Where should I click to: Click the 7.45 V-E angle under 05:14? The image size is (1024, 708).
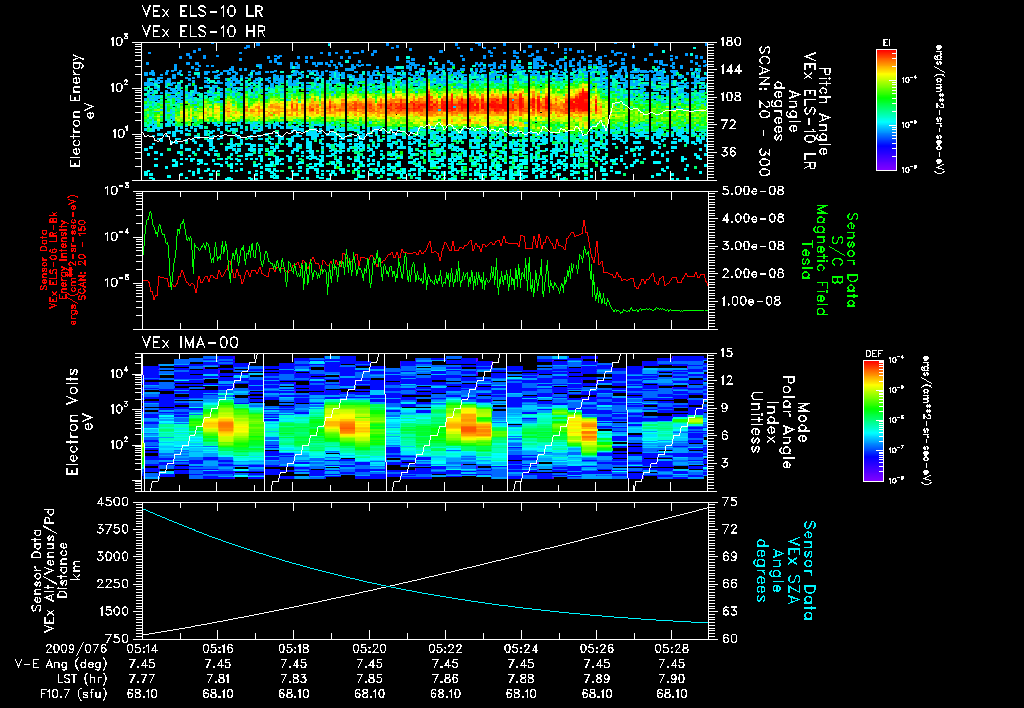coord(142,664)
